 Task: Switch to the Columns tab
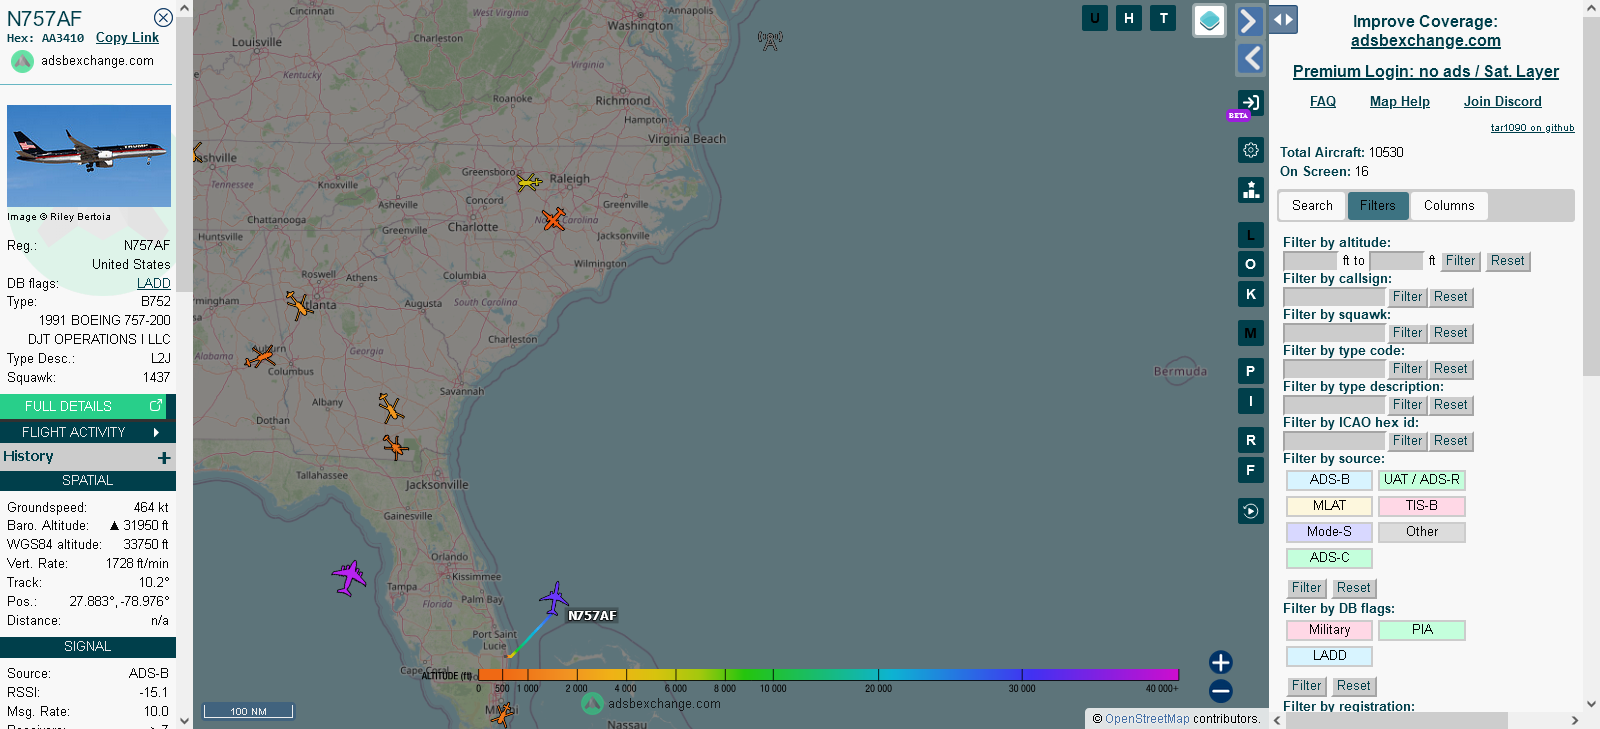click(x=1449, y=206)
